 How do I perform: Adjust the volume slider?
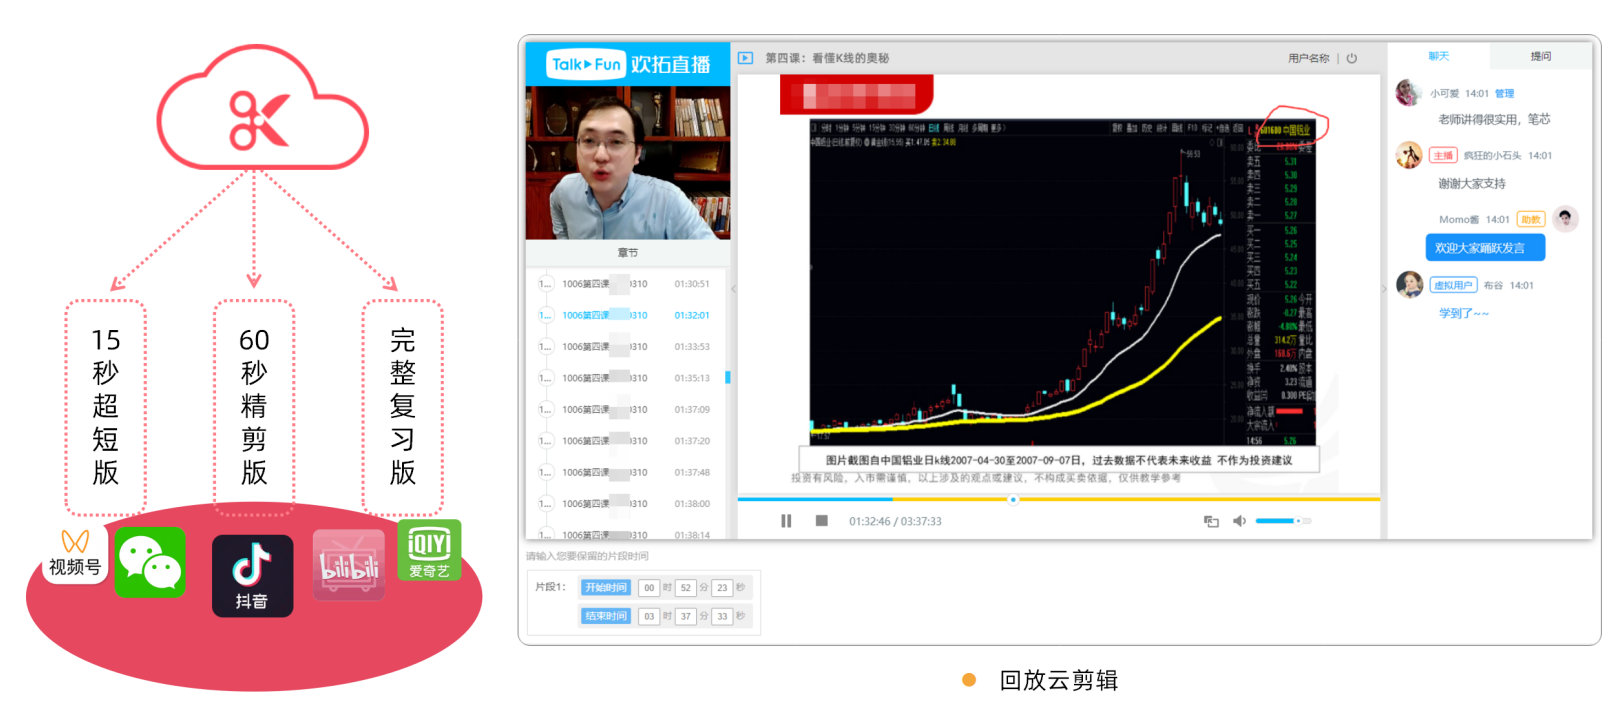1283,521
